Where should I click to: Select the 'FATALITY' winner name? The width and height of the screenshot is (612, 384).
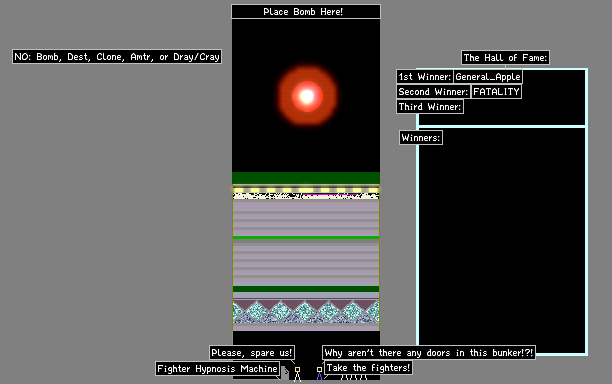496,92
